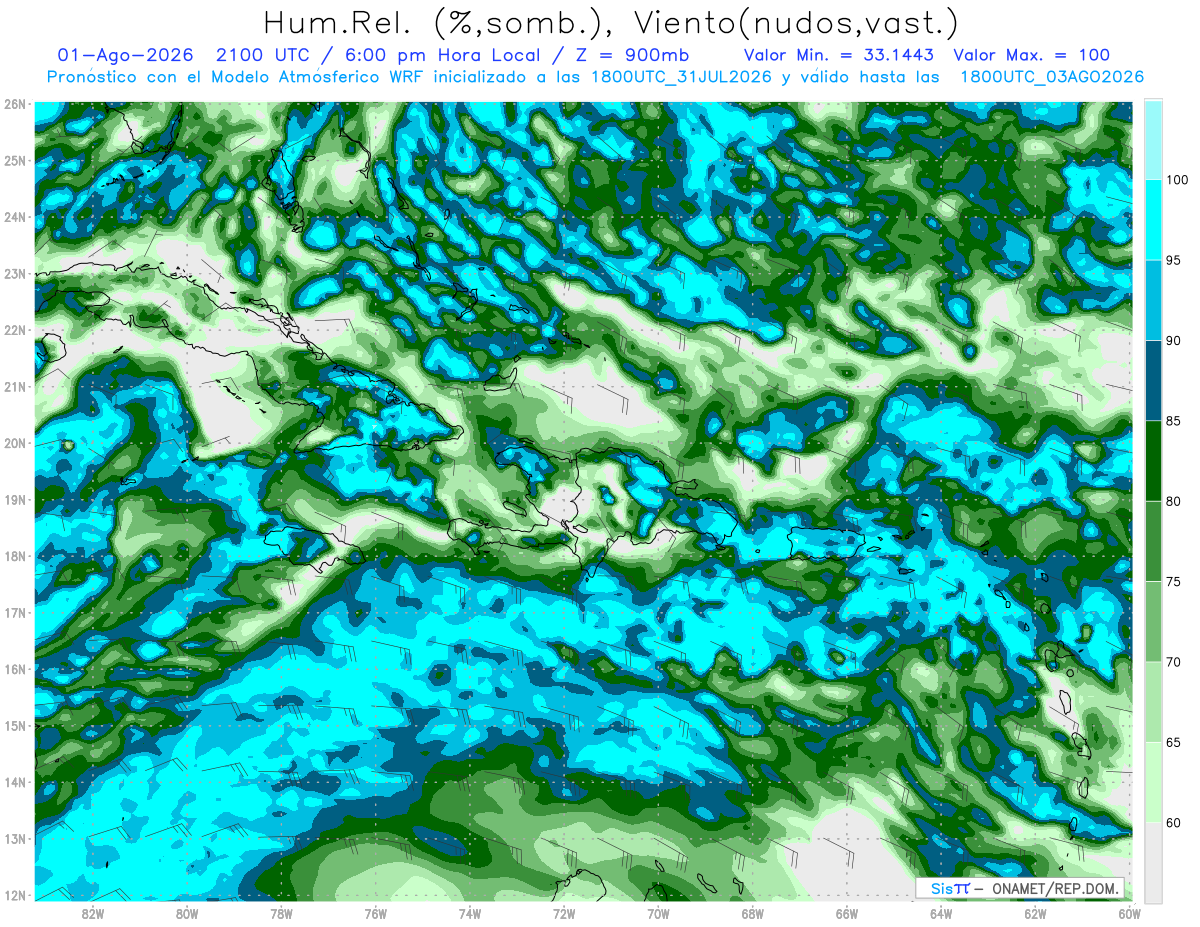The width and height of the screenshot is (1200, 927).
Task: Click the '80W' longitude label
Action: [x=187, y=913]
